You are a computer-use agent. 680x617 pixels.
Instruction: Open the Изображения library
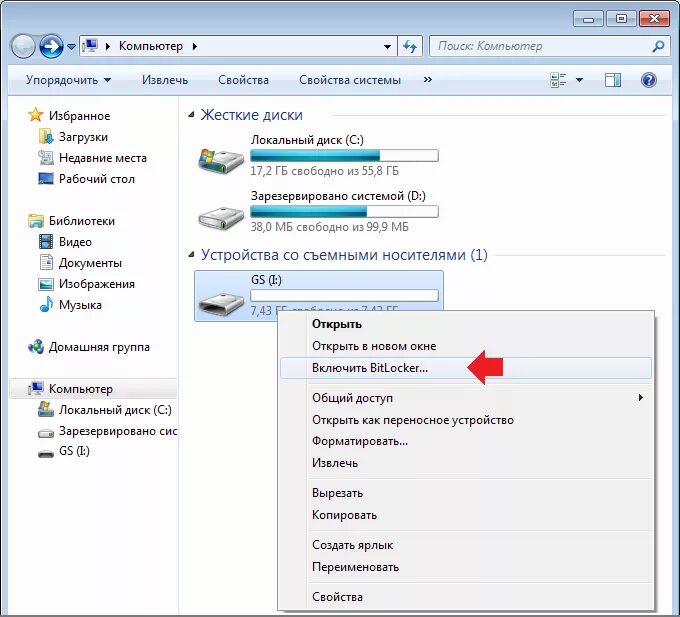tap(97, 284)
